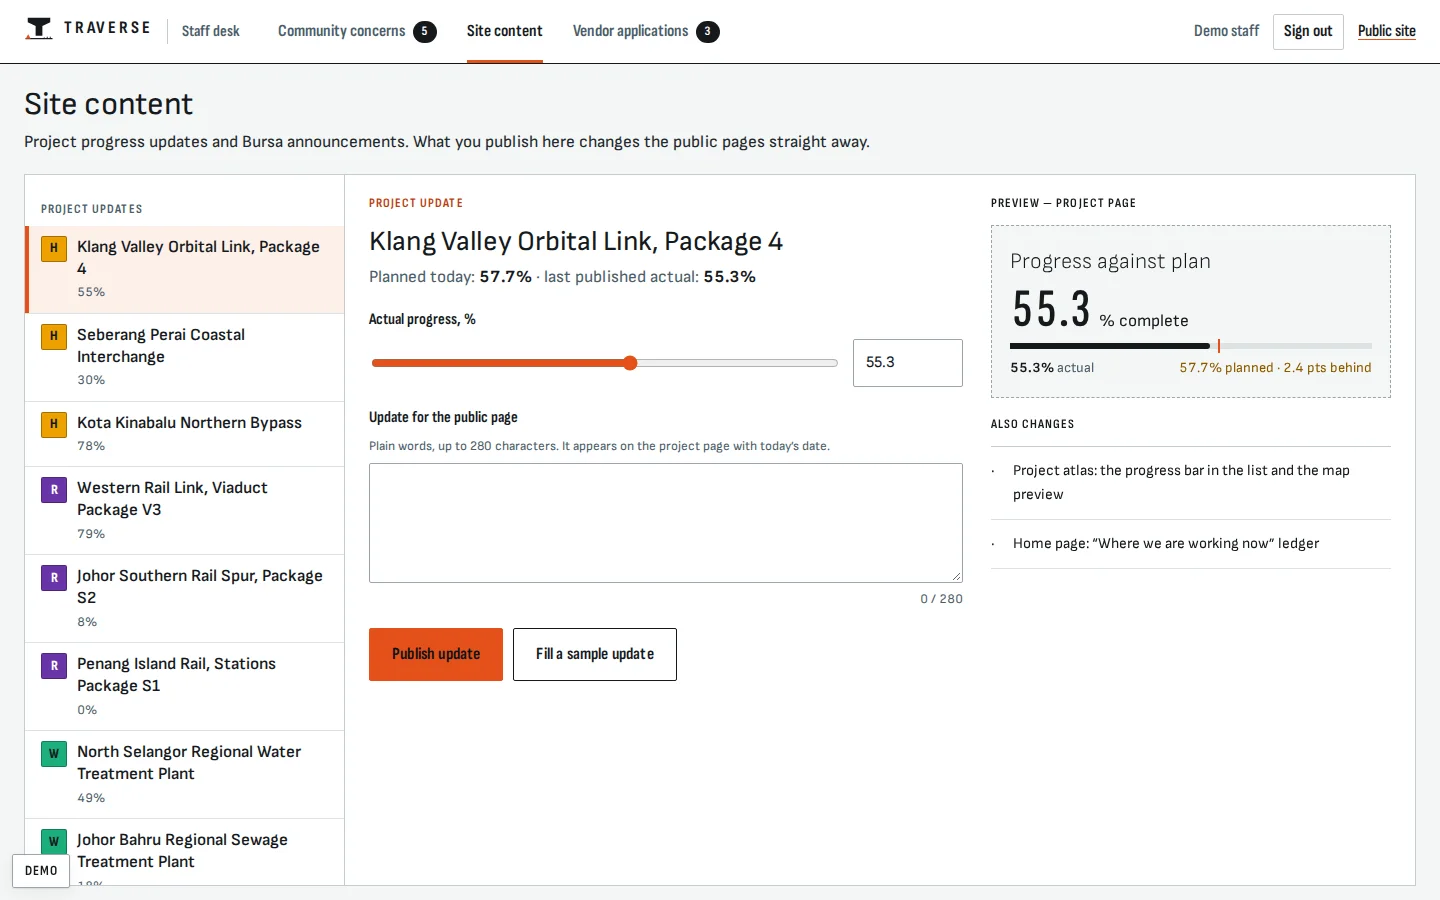Click W badge beside Johor Bahru Regional Sewage
Viewport: 1440px width, 900px height.
click(x=54, y=841)
